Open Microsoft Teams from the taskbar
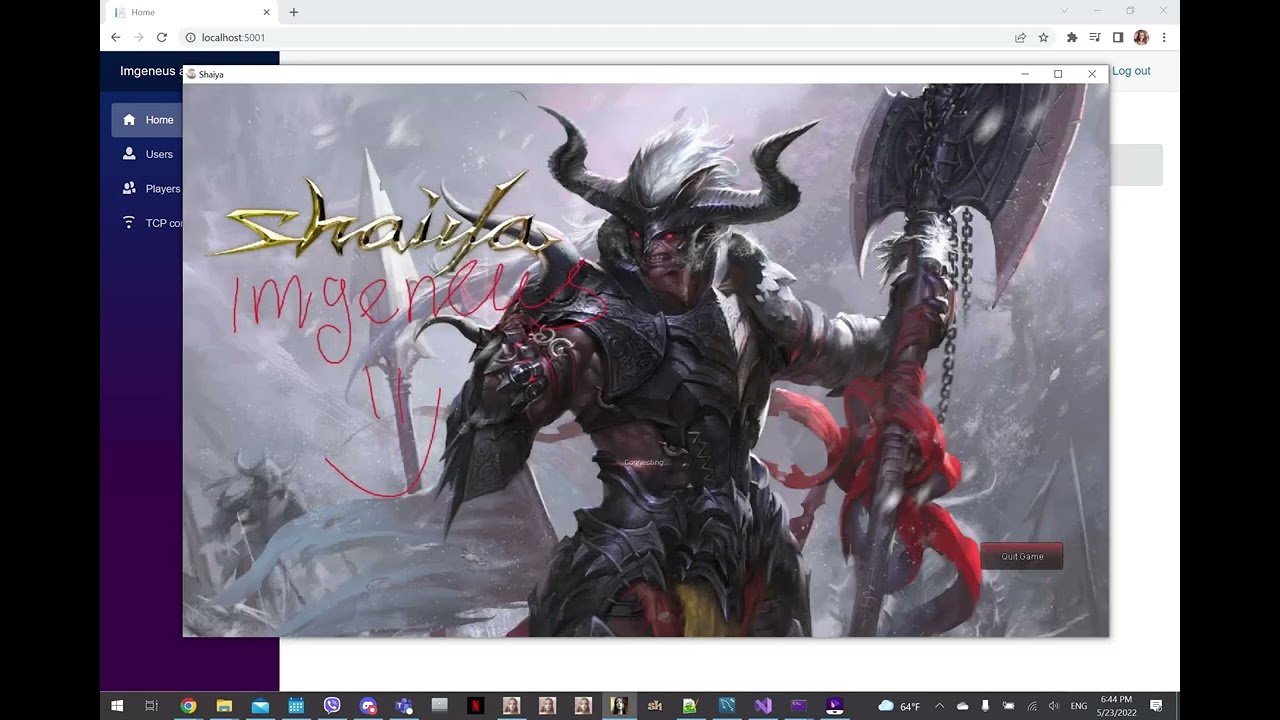This screenshot has width=1280, height=720. pyautogui.click(x=404, y=706)
